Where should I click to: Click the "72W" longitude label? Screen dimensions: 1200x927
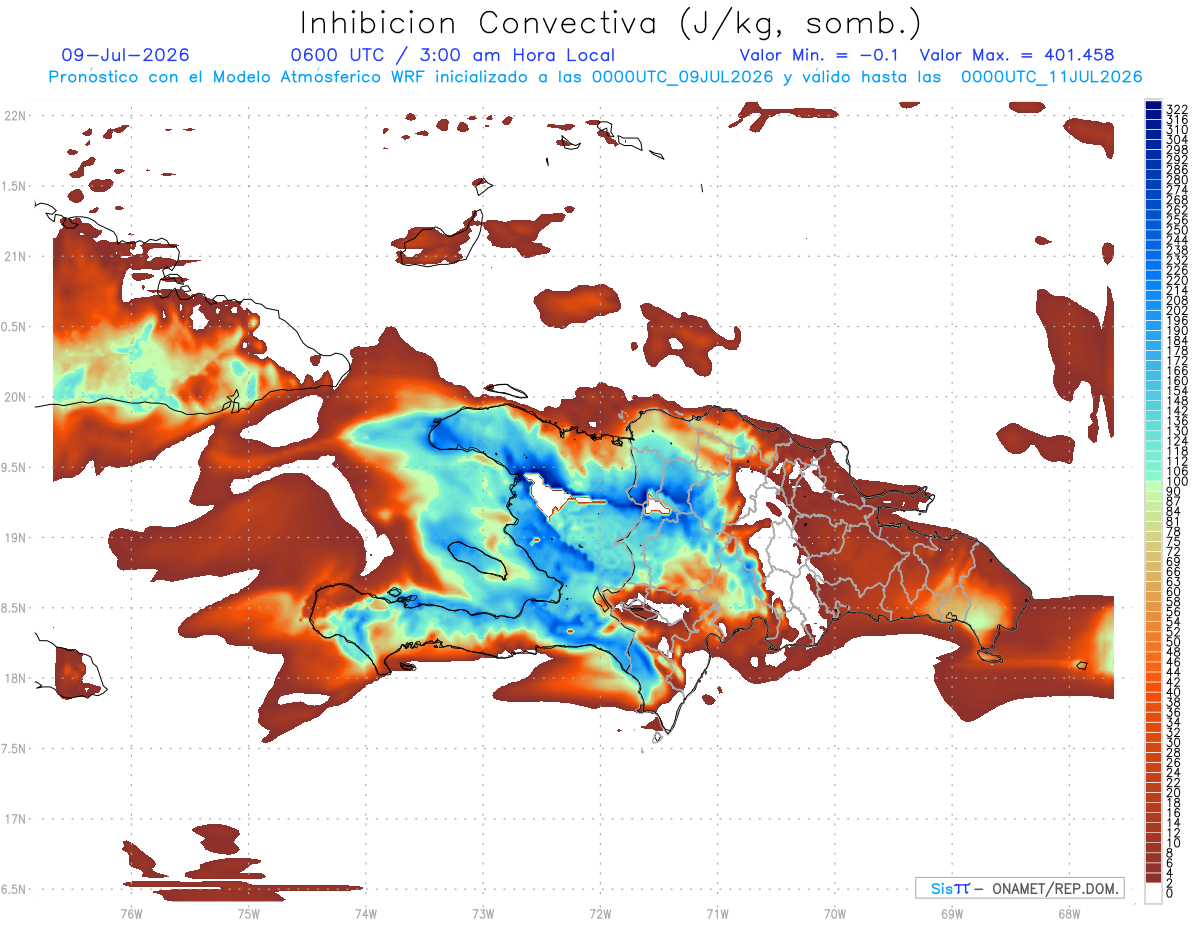(x=600, y=913)
